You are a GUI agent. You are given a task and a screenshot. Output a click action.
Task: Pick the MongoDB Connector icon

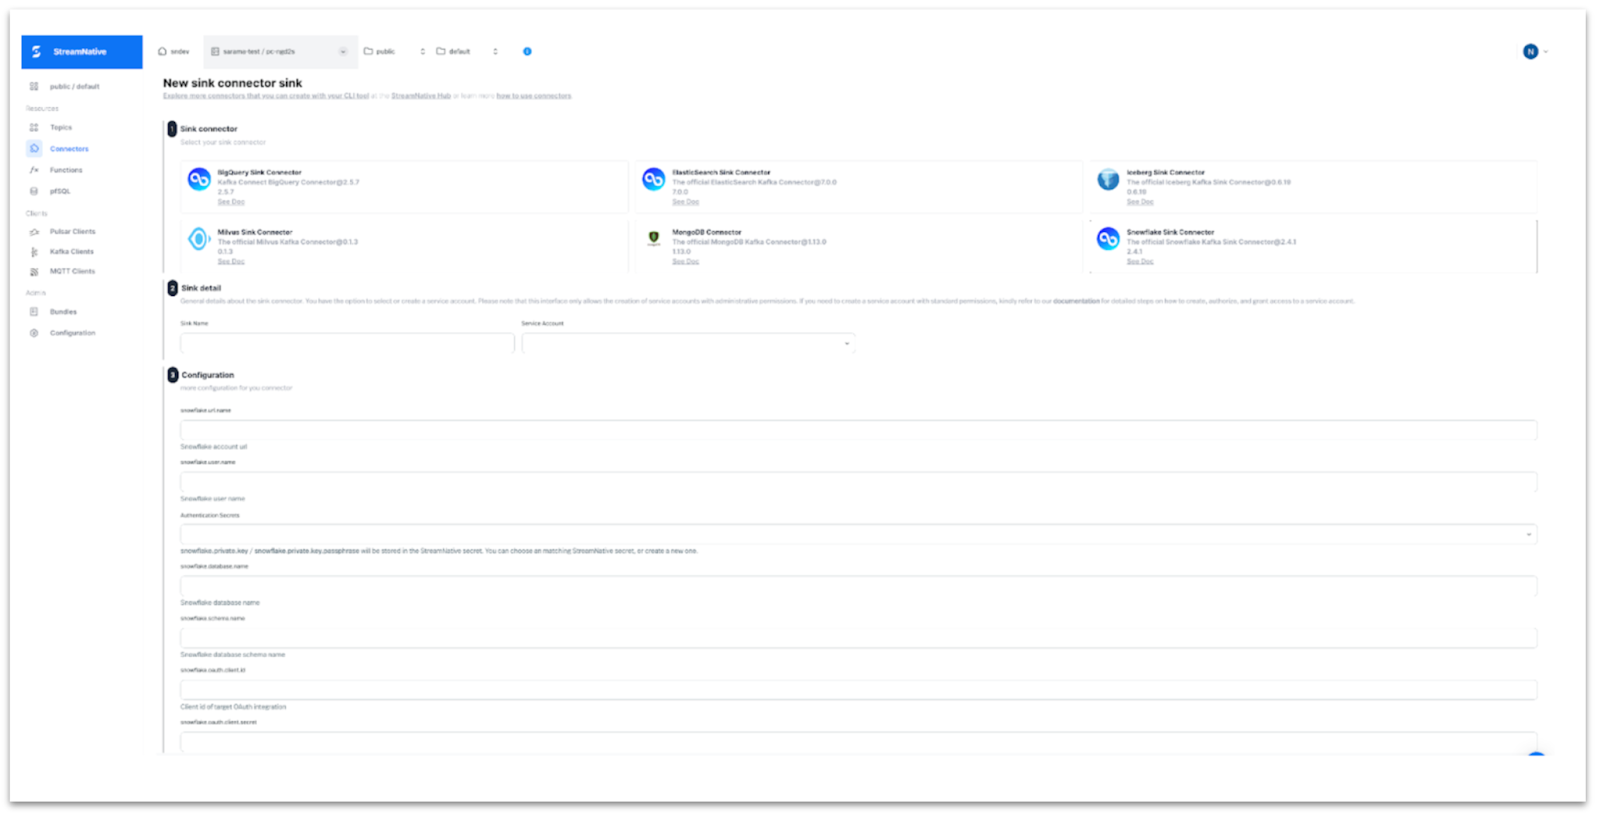tap(654, 238)
